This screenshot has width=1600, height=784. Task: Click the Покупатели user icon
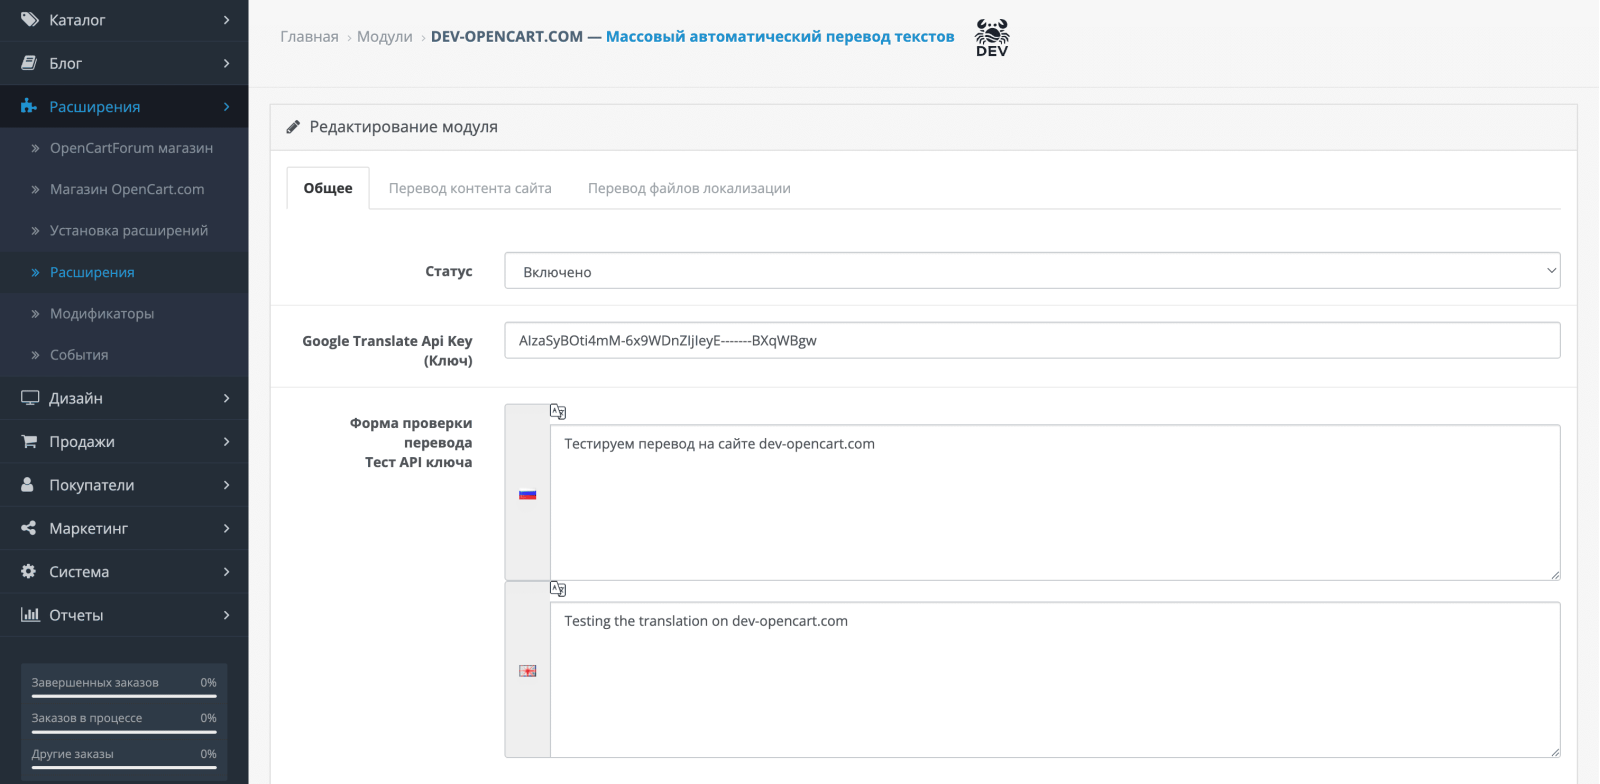click(28, 485)
